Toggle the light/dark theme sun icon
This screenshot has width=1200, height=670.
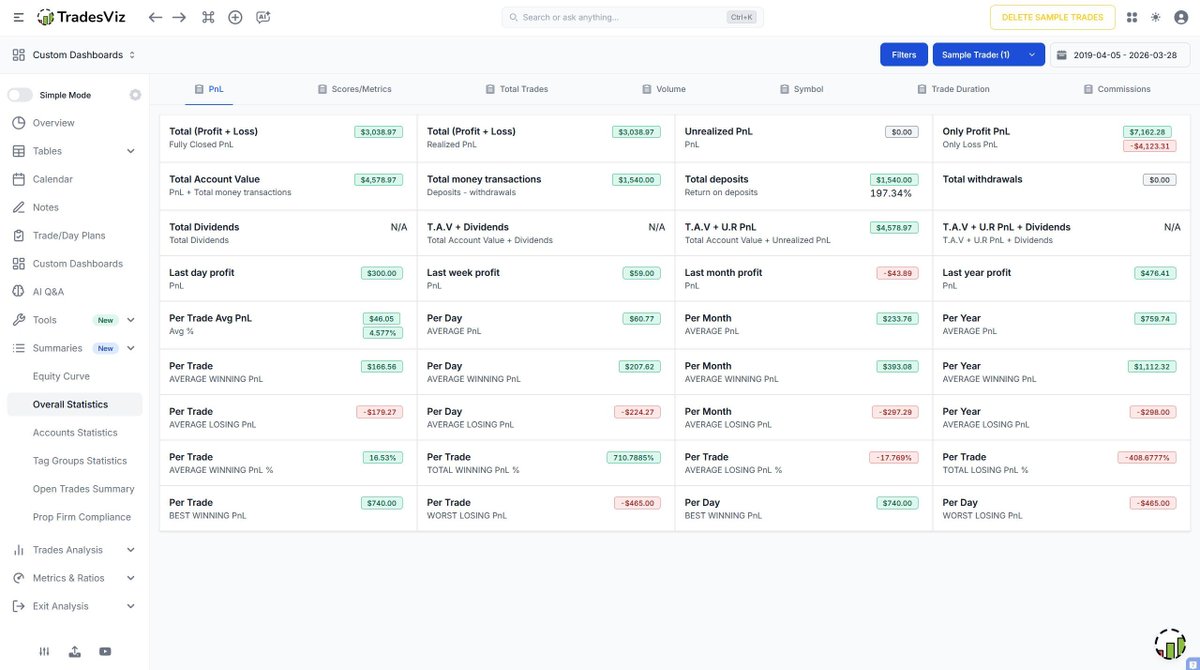click(1156, 17)
